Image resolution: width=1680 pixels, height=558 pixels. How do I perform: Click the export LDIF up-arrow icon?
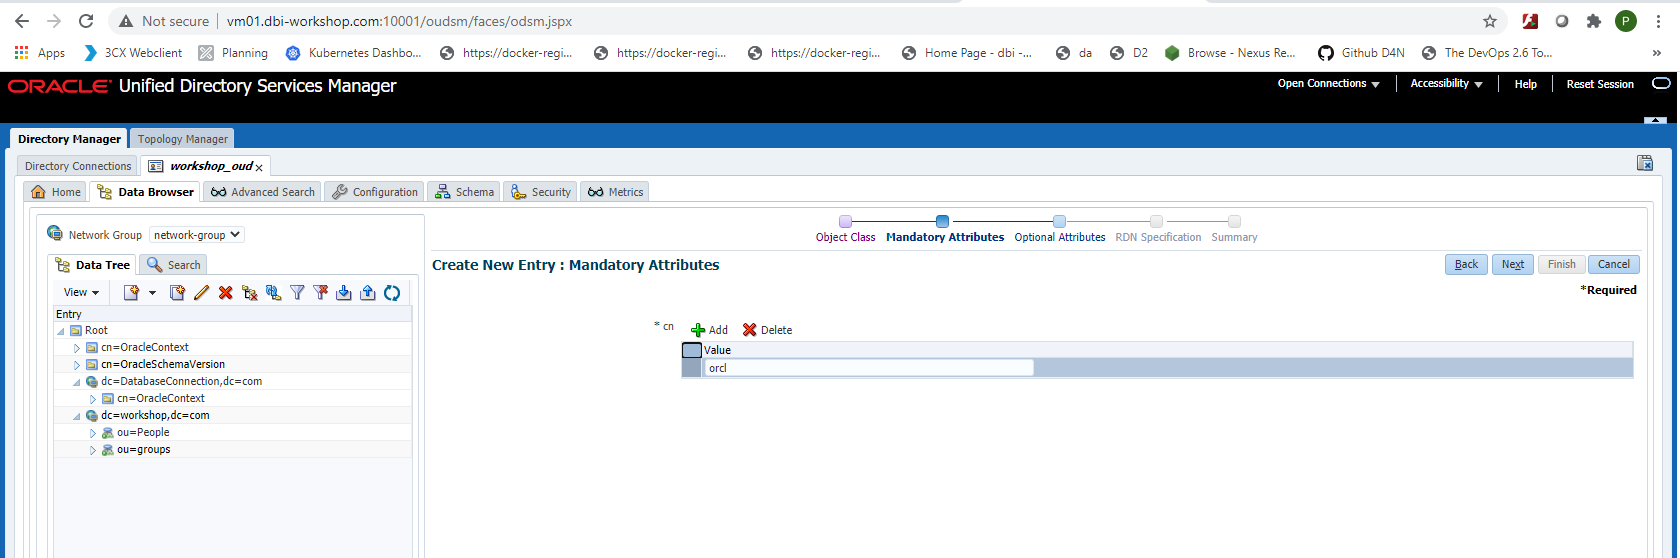[x=368, y=292]
